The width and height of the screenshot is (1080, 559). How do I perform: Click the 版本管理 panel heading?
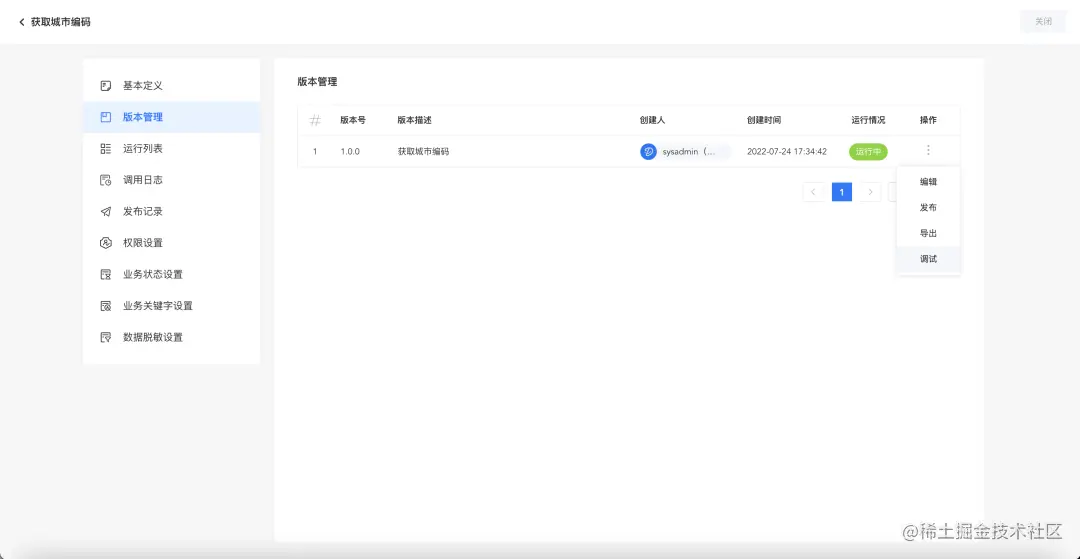[x=318, y=82]
